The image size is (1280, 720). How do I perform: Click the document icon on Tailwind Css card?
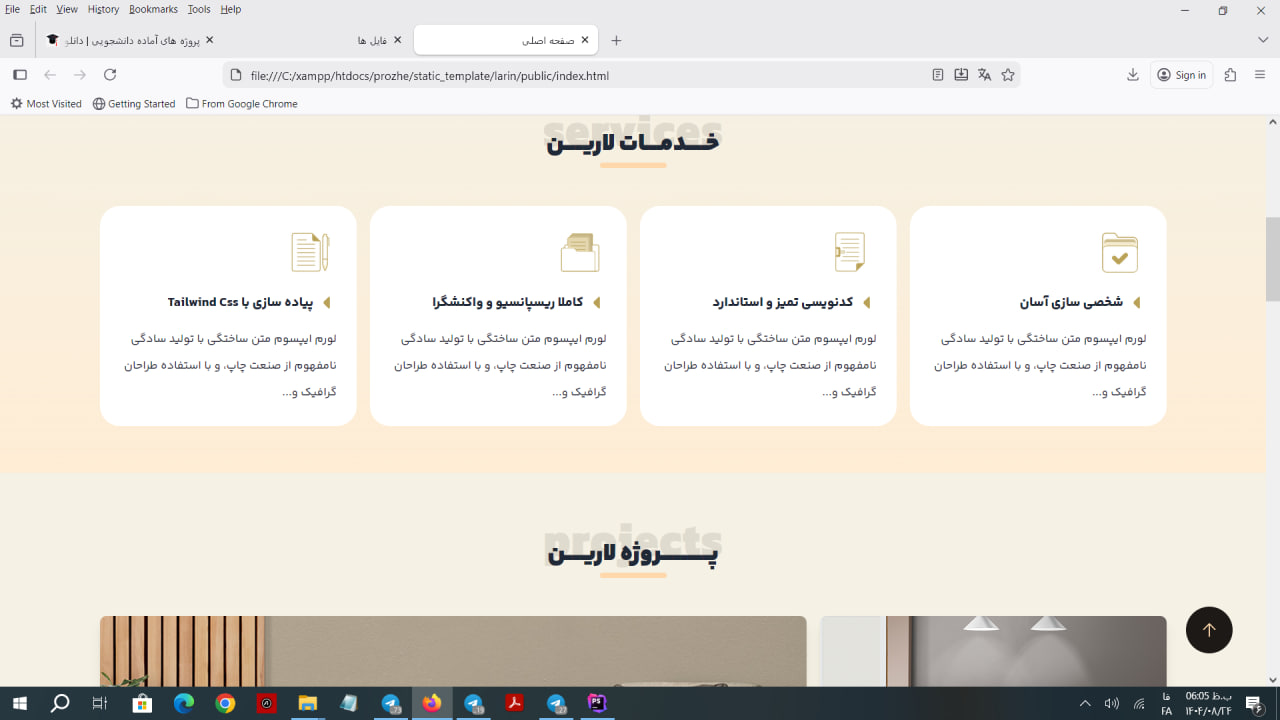pyautogui.click(x=309, y=251)
